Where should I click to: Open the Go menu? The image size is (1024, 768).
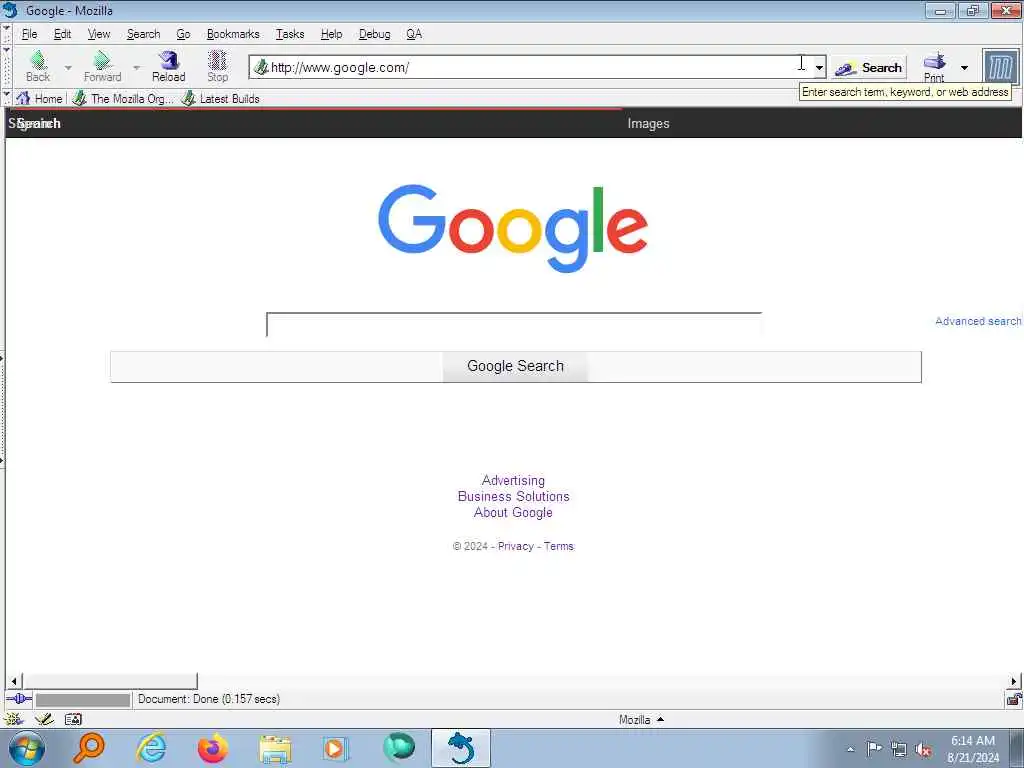pyautogui.click(x=183, y=34)
